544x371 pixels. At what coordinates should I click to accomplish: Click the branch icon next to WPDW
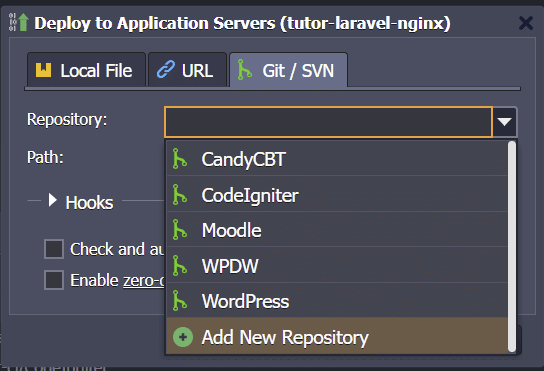180,265
